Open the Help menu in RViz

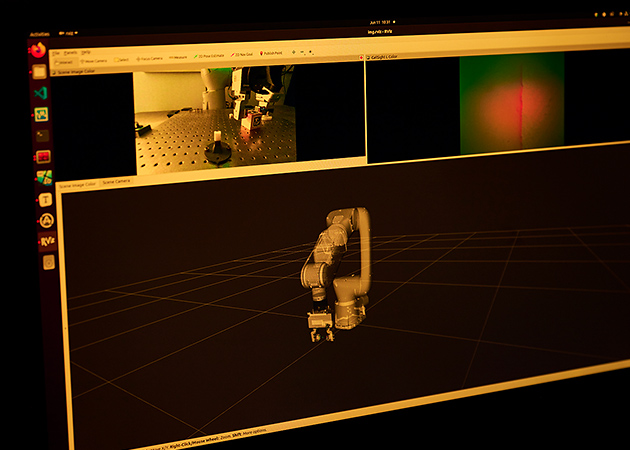point(86,52)
